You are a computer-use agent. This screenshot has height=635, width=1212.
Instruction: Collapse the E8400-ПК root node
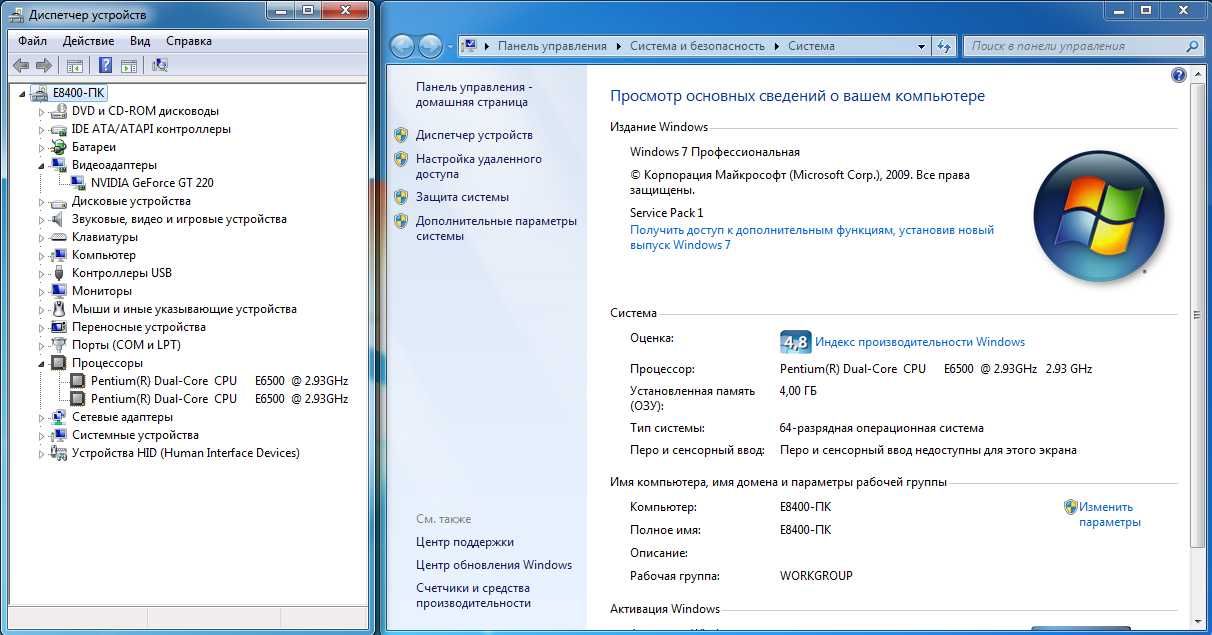click(24, 93)
